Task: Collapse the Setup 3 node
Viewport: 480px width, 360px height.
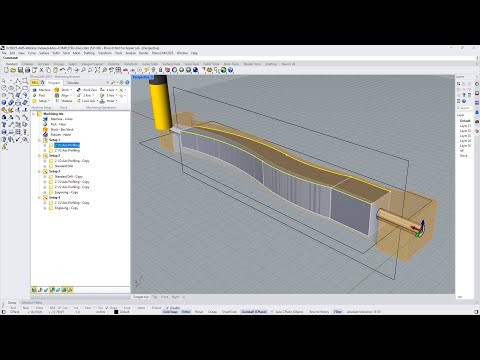Action: [39, 171]
